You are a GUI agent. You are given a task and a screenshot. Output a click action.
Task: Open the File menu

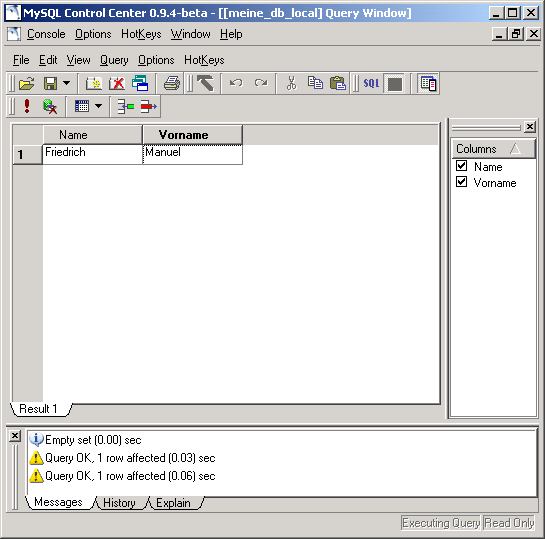click(21, 60)
